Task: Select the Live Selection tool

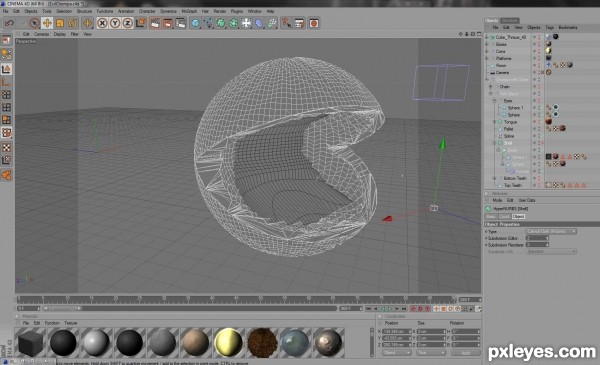Action: 34,23
